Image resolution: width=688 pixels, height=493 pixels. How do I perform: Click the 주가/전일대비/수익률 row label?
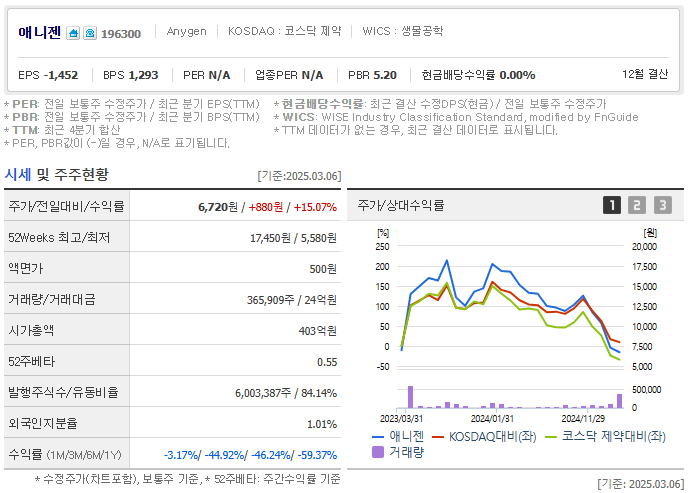point(66,206)
